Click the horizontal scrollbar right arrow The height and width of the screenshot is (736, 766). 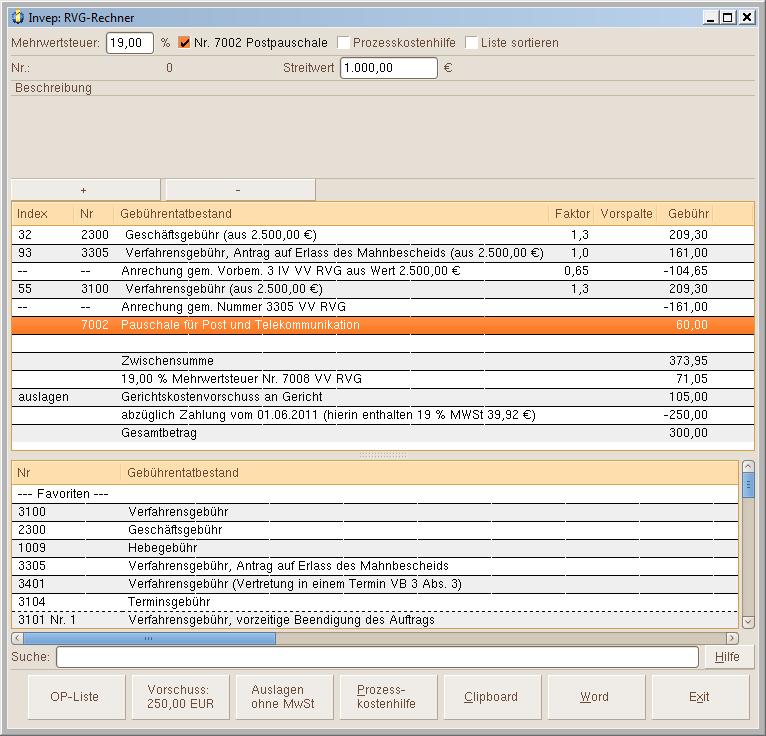point(732,638)
